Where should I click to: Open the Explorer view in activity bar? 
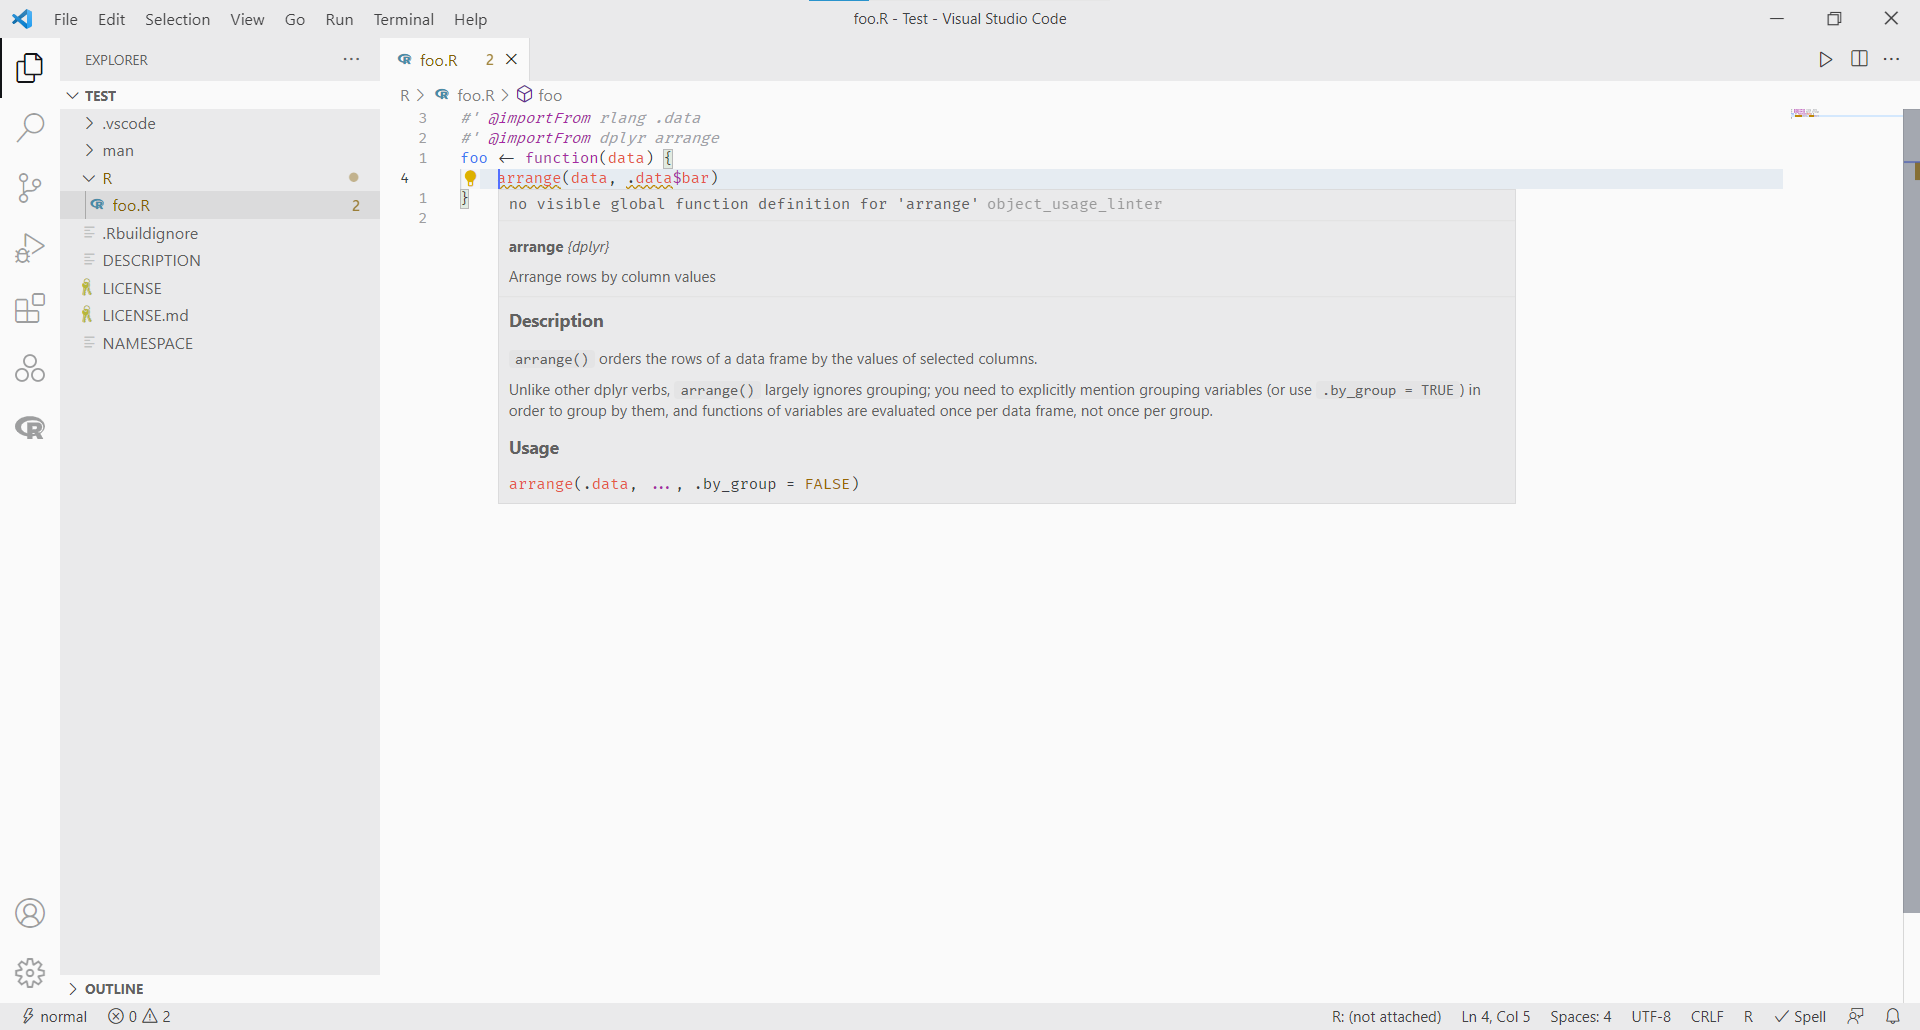[30, 68]
